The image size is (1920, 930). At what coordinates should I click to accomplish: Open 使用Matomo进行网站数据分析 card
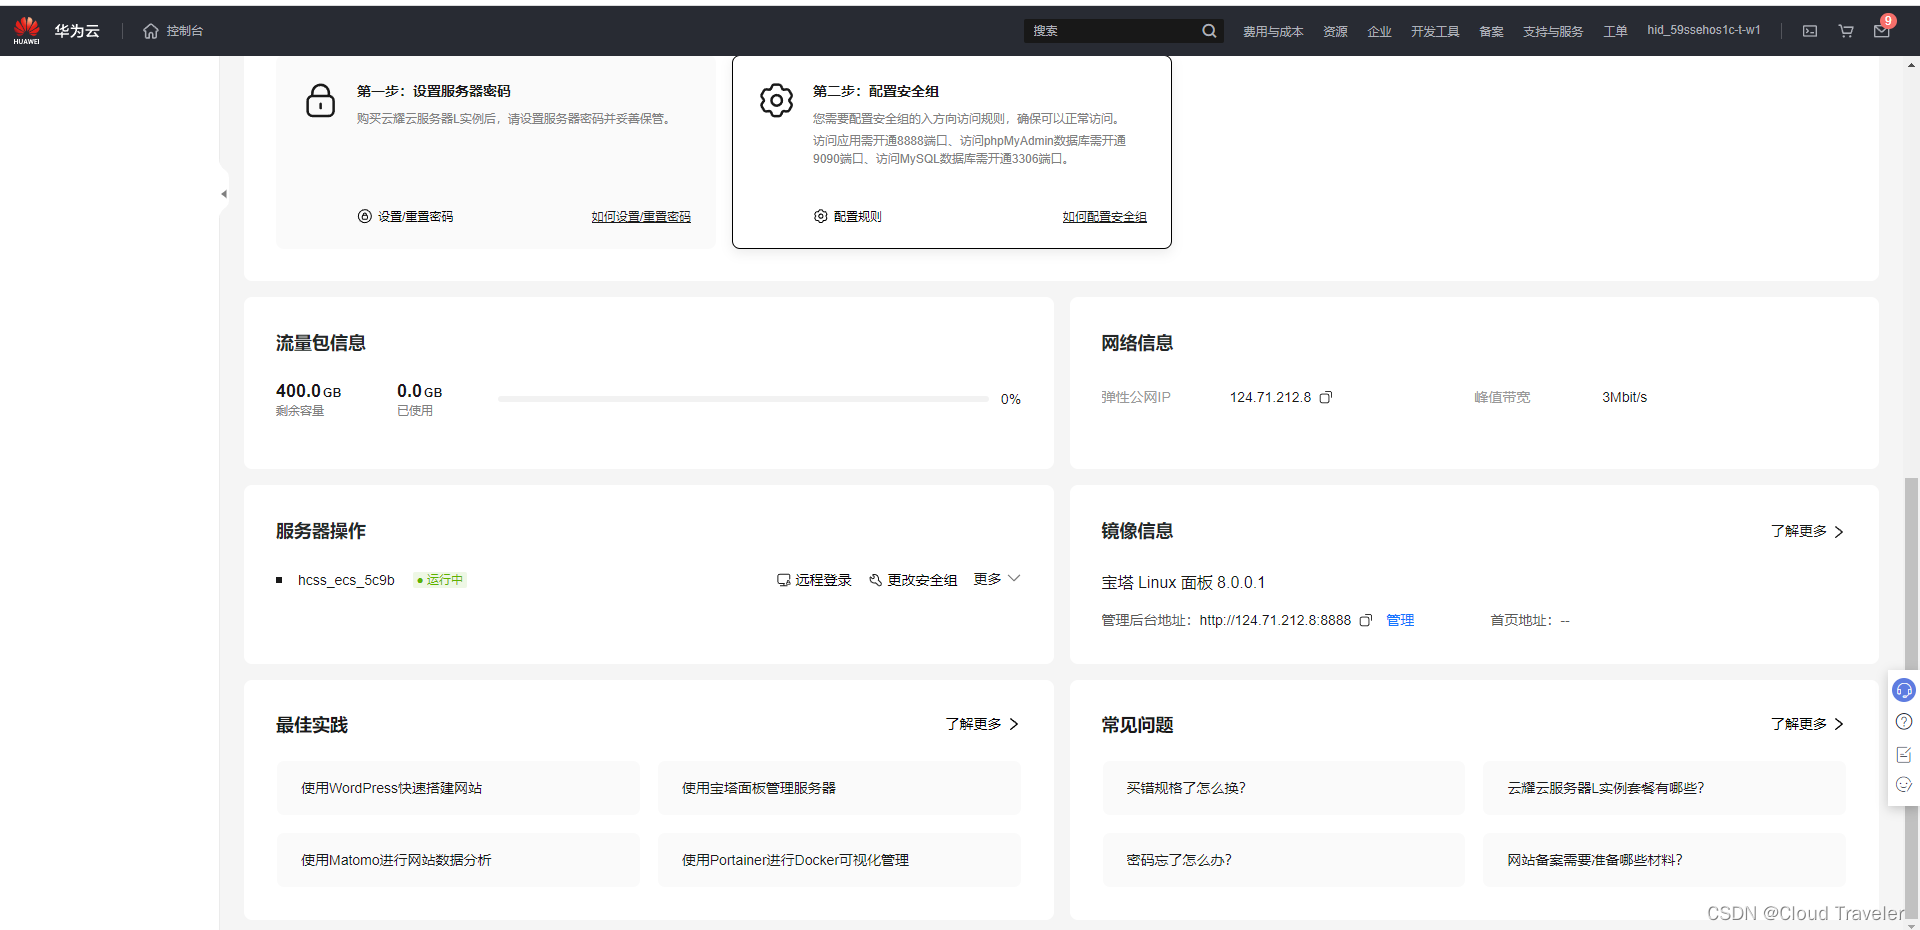458,860
